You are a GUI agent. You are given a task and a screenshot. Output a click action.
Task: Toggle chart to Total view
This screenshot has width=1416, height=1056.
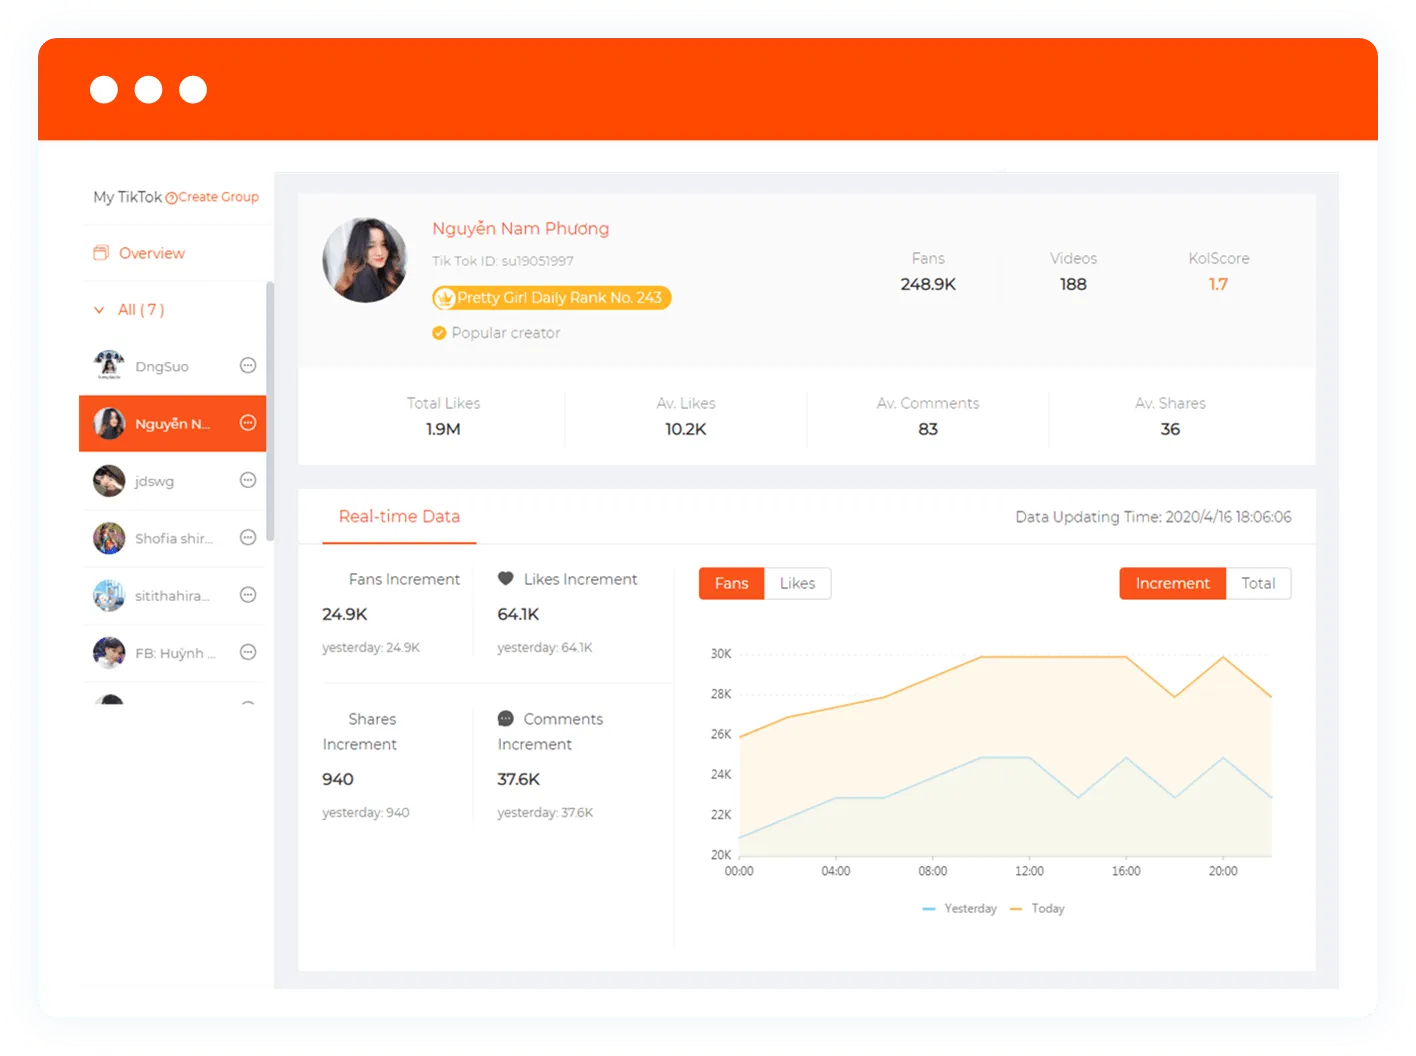1258,583
